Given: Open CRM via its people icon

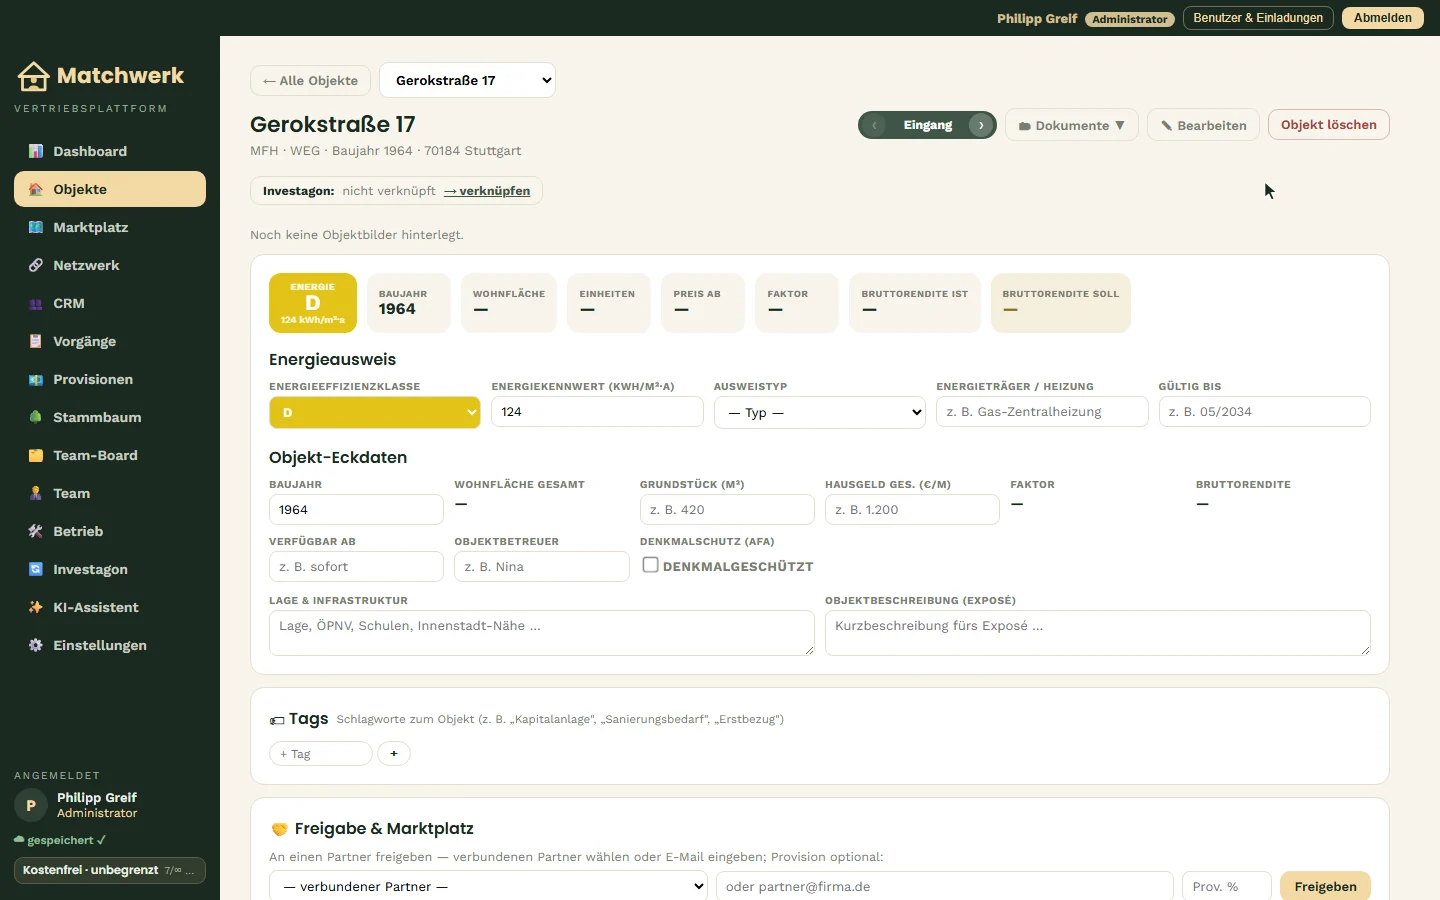Looking at the screenshot, I should point(36,303).
